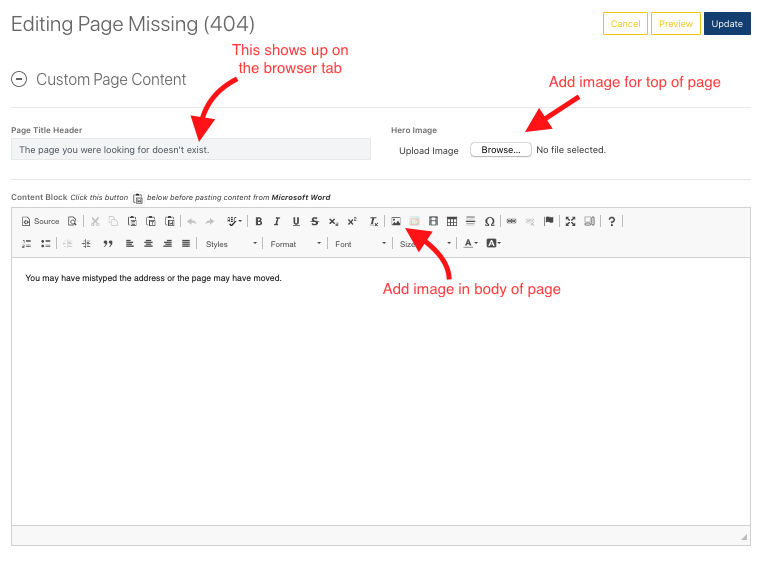The width and height of the screenshot is (759, 562).
Task: Click the Cancel button
Action: point(625,24)
